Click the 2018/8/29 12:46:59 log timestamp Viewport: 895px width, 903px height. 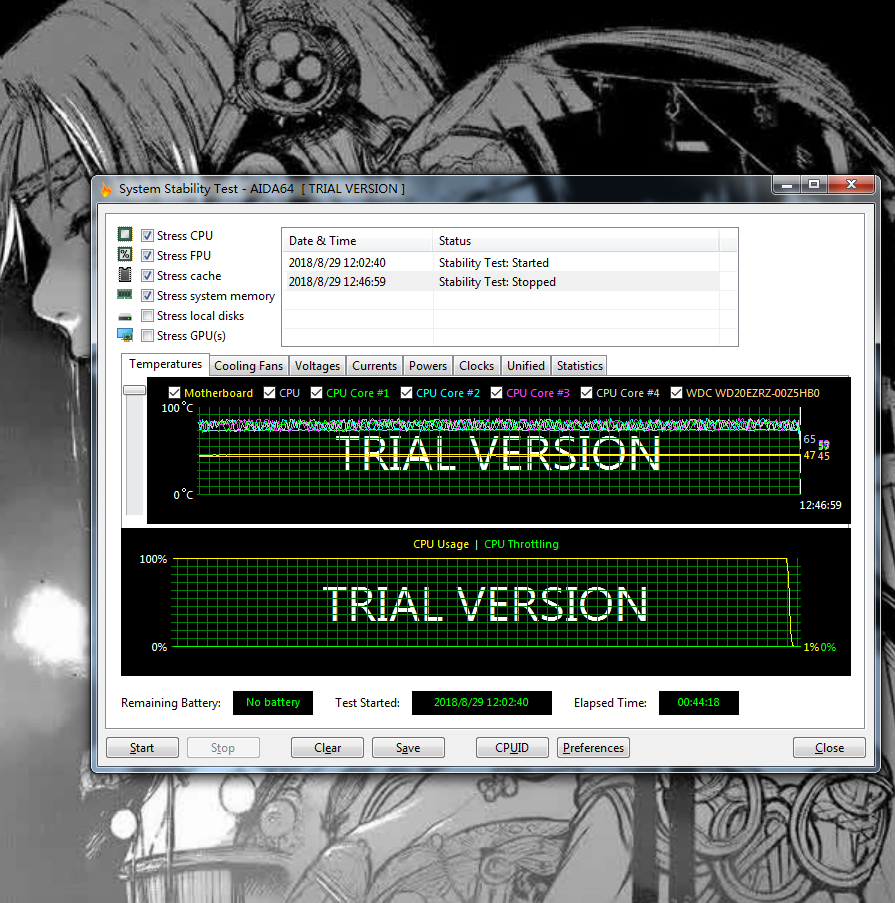point(337,282)
